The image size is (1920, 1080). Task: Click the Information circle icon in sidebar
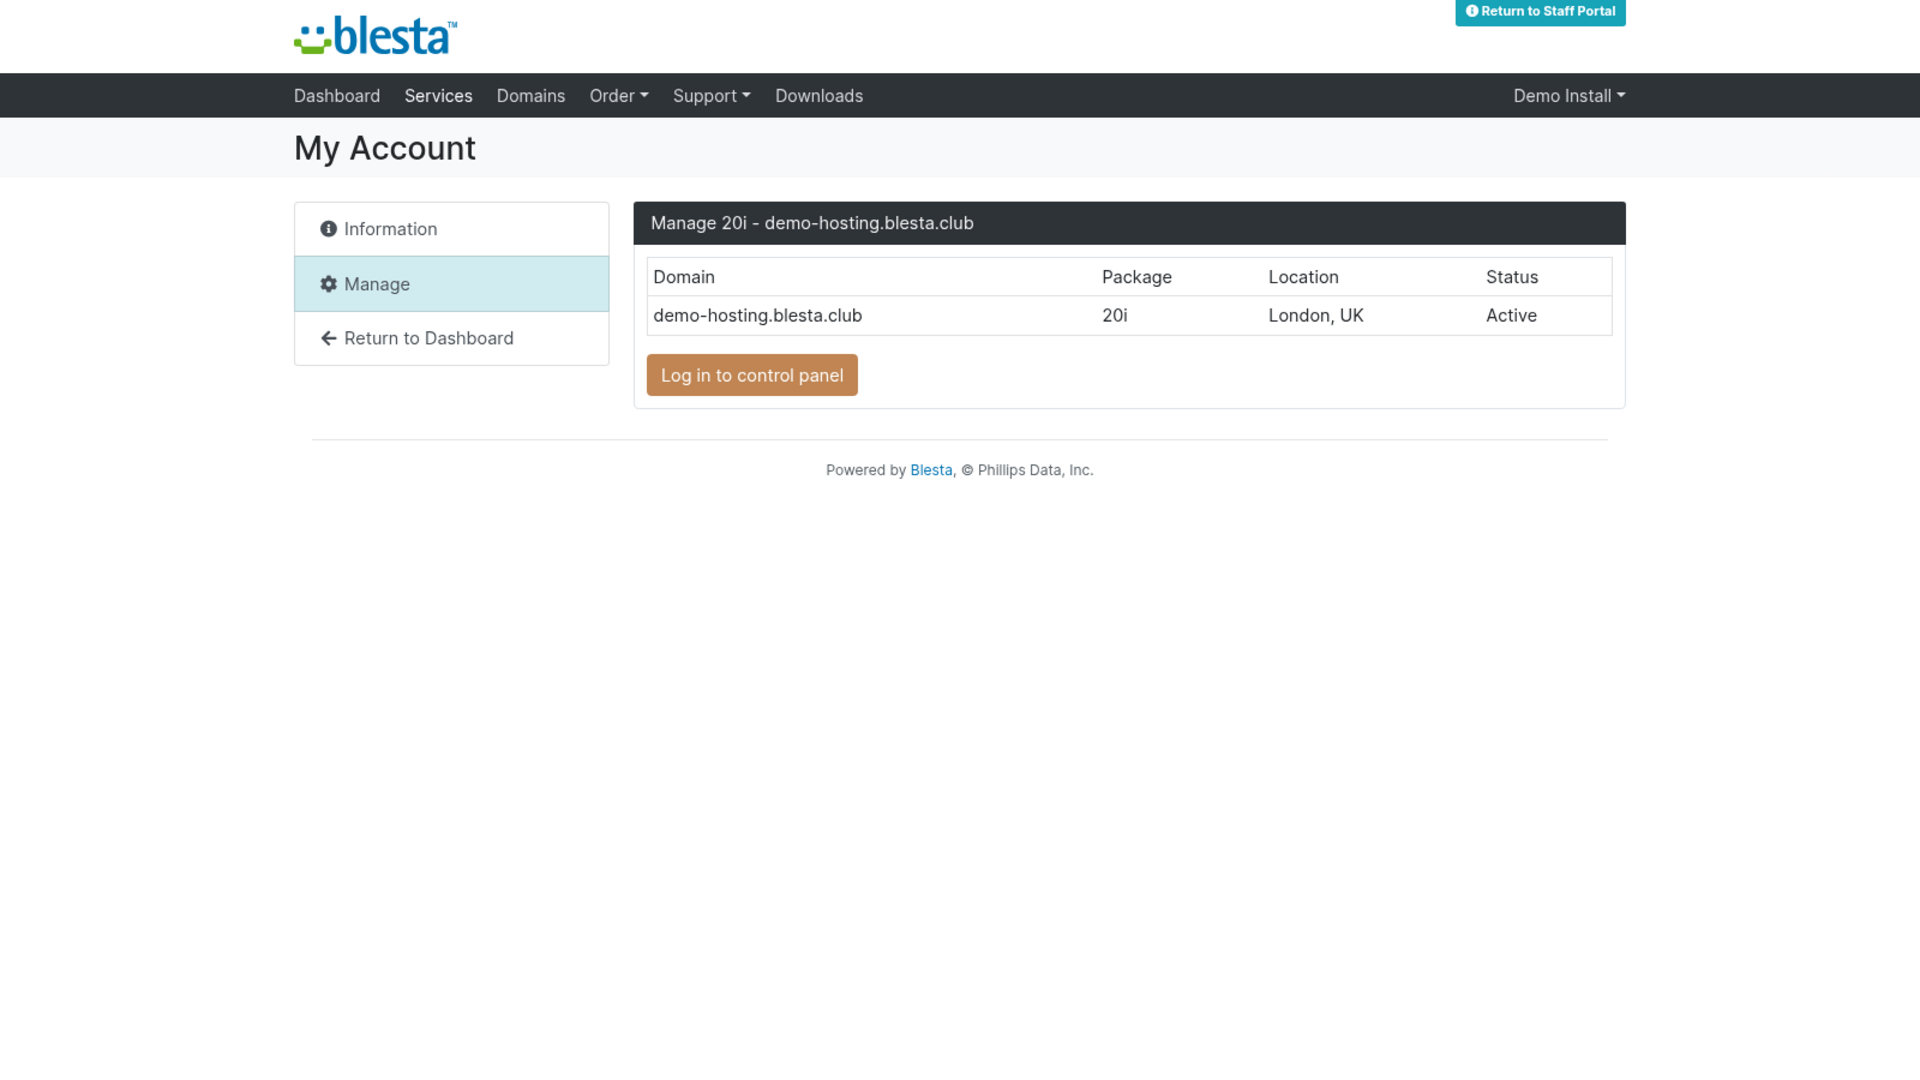click(x=328, y=229)
